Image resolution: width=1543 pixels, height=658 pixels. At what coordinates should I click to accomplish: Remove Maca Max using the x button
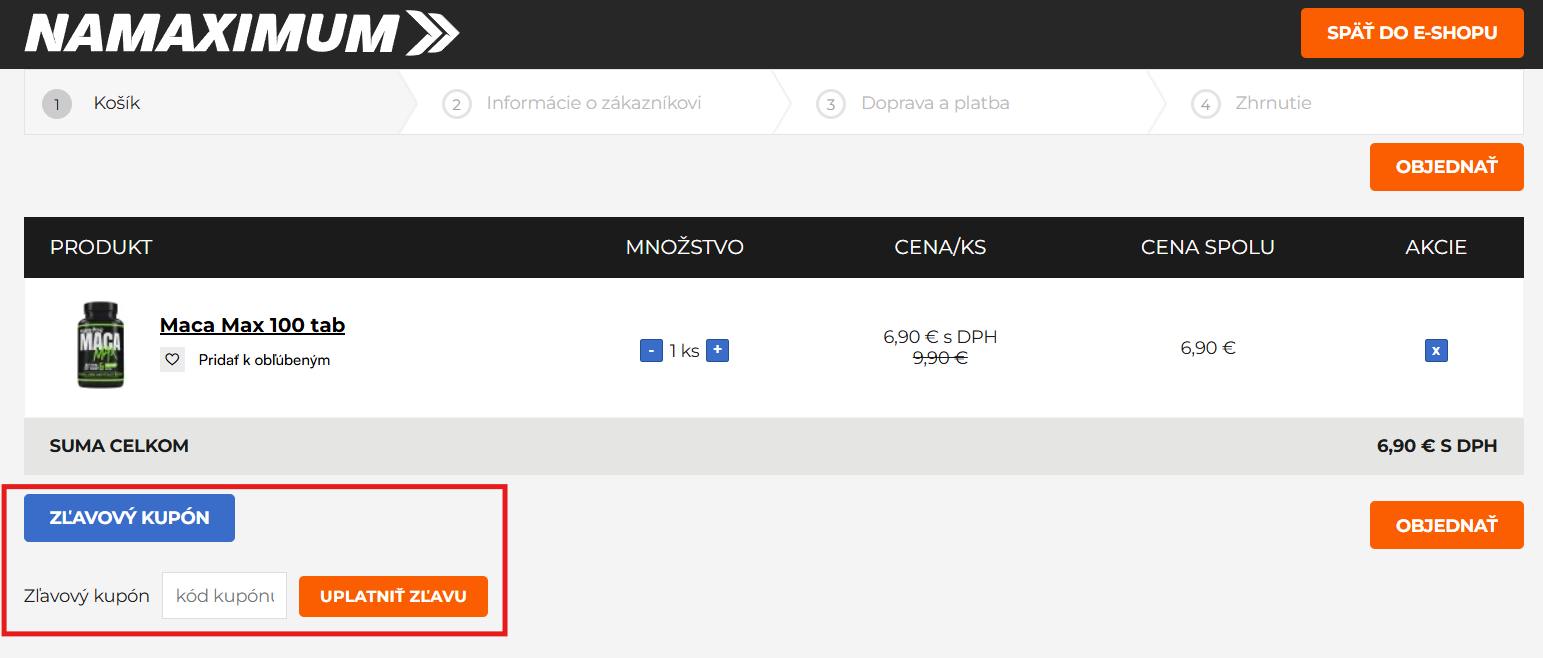point(1436,350)
